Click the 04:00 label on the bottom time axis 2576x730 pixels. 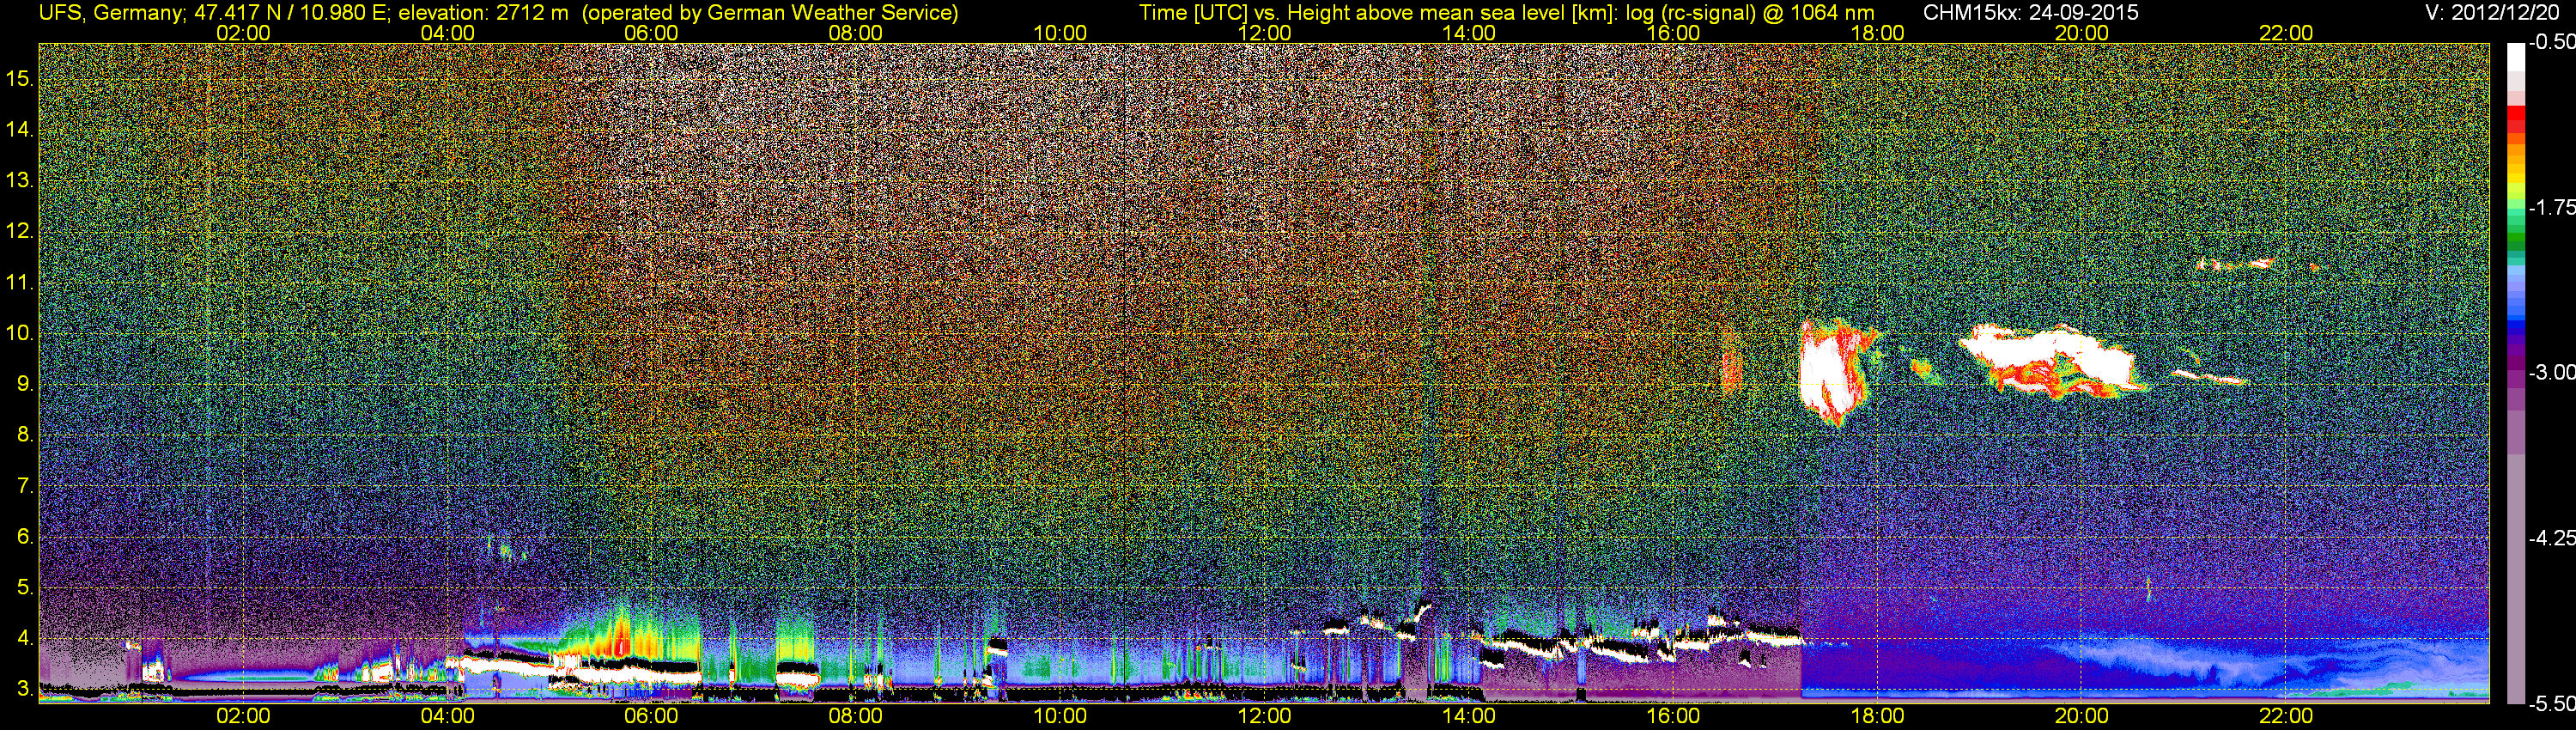click(447, 716)
